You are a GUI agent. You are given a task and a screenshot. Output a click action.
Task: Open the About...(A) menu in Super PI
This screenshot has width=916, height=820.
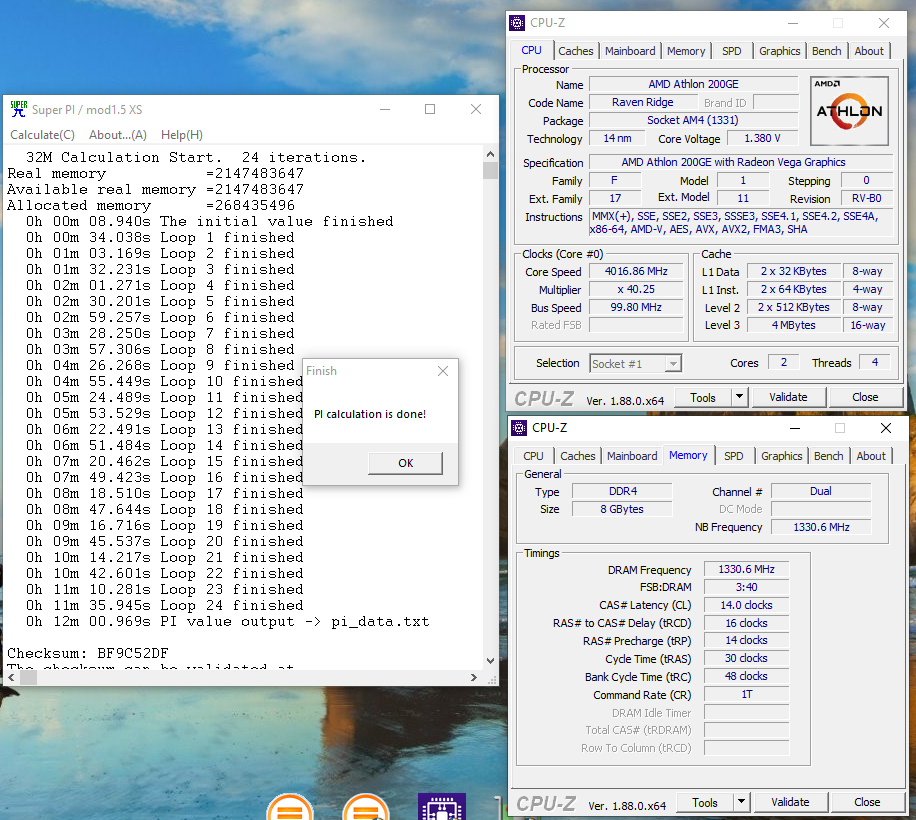[x=117, y=135]
